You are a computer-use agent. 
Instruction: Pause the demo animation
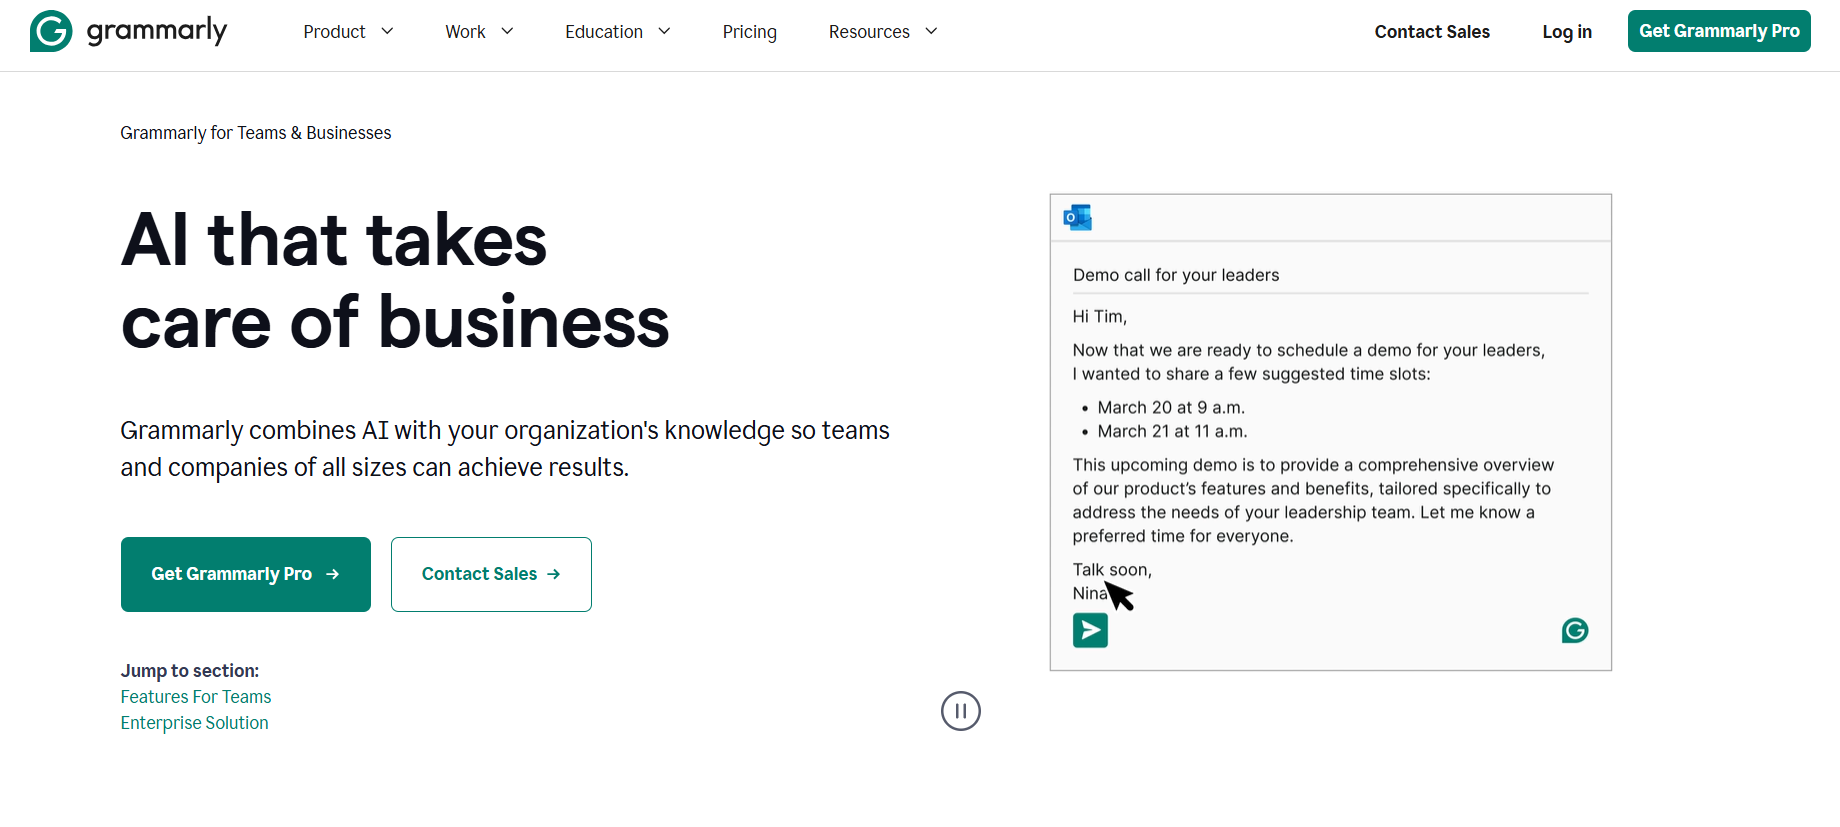[961, 711]
